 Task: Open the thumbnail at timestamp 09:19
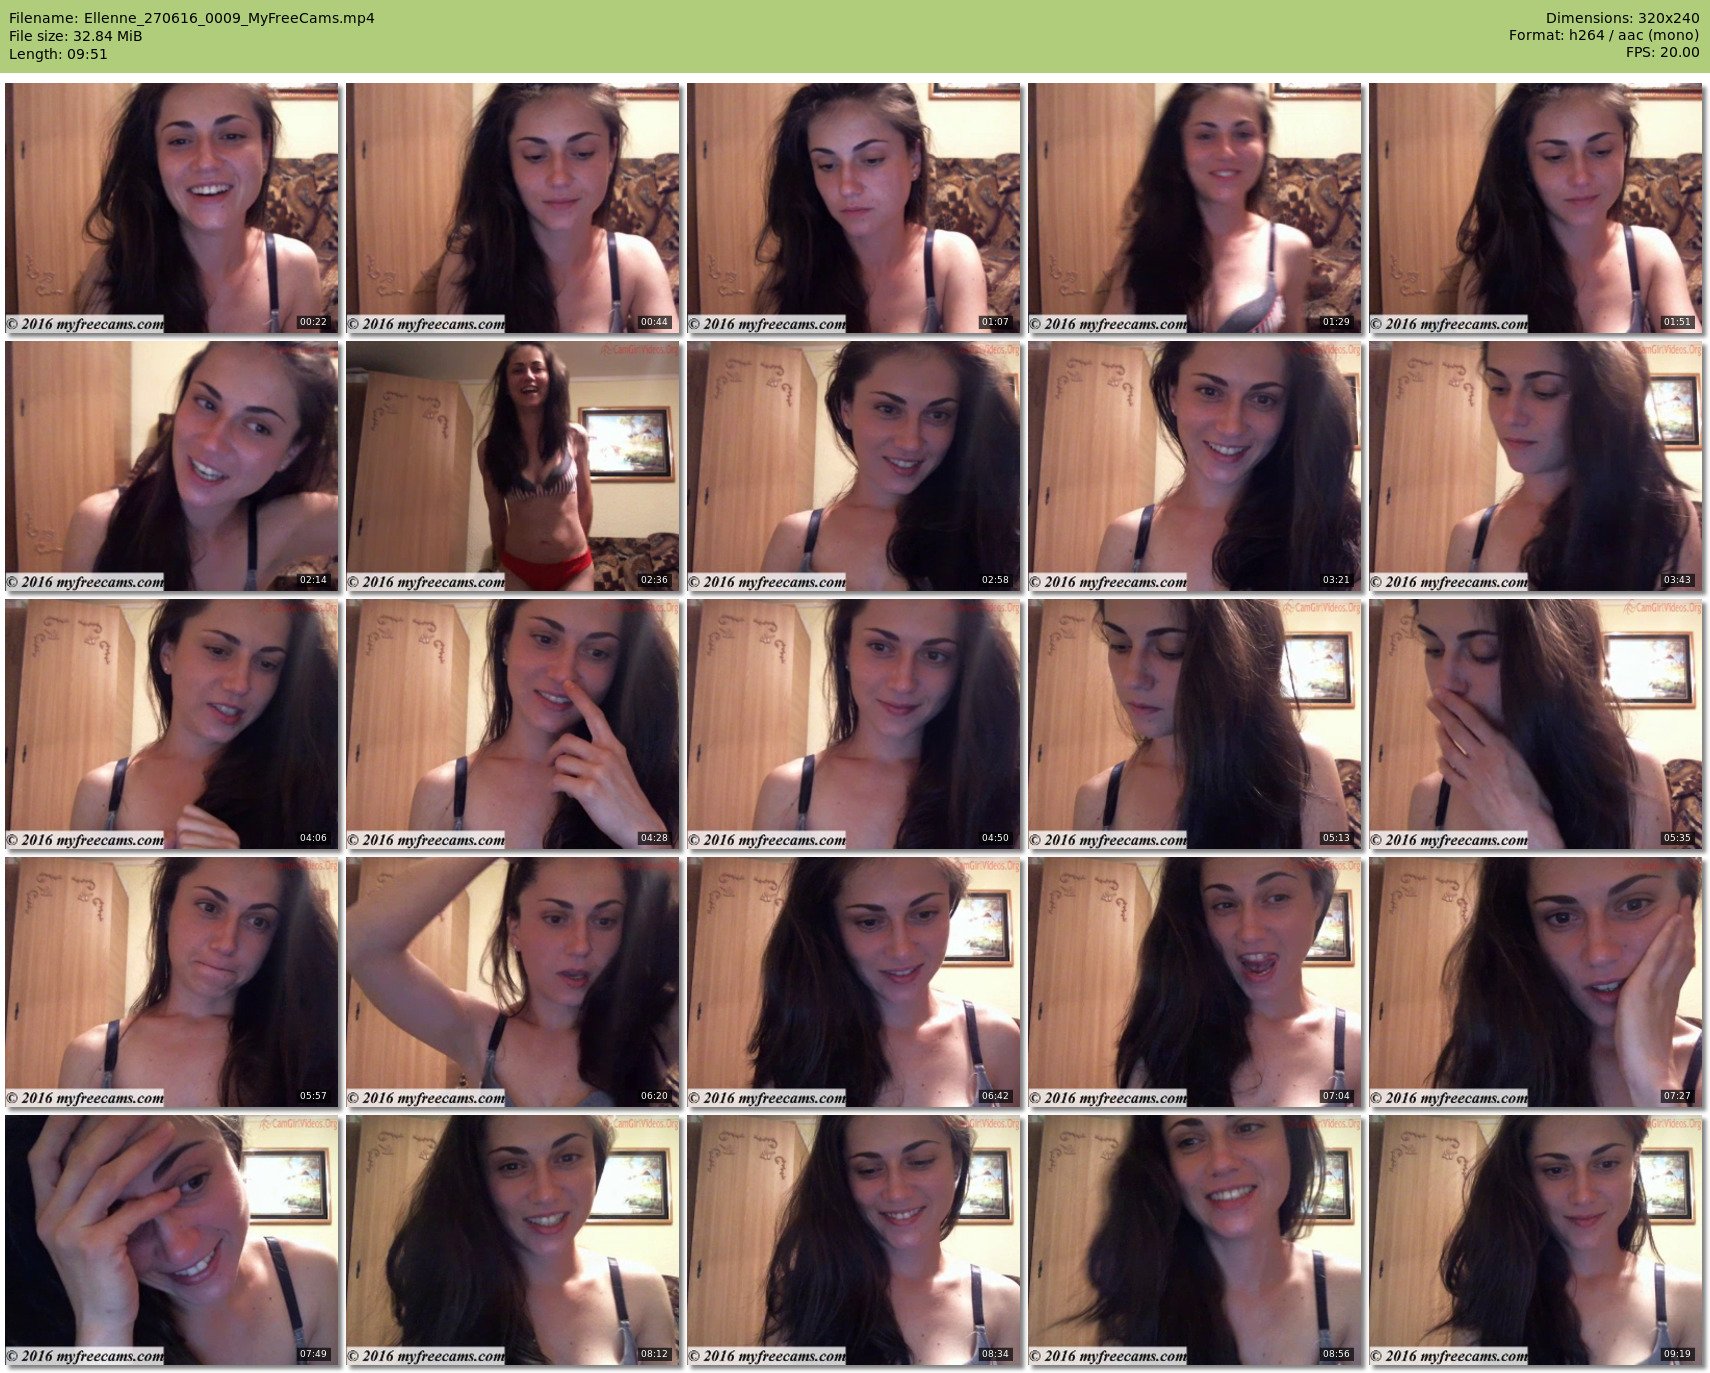[x=1536, y=1240]
